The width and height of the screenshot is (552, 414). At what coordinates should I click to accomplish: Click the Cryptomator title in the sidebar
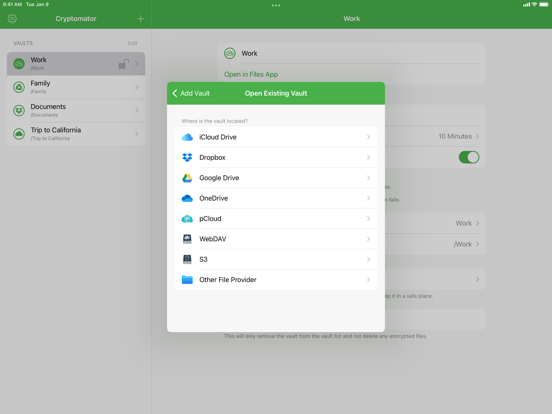pyautogui.click(x=76, y=19)
